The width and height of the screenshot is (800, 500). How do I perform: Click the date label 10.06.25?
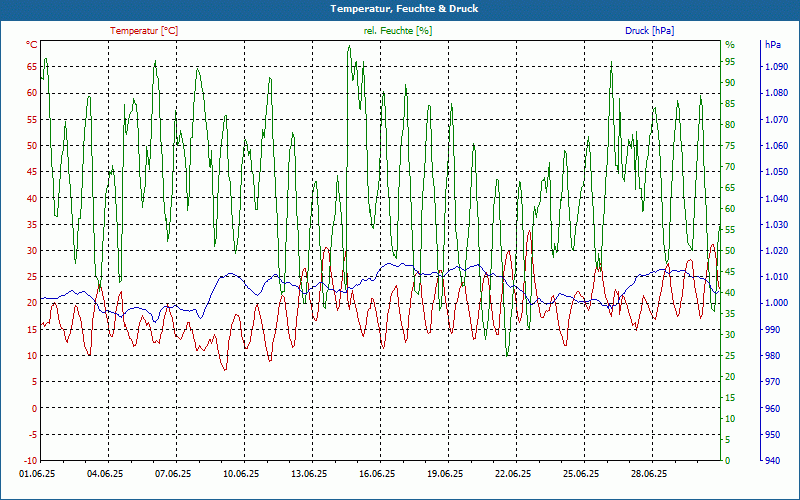(x=241, y=474)
